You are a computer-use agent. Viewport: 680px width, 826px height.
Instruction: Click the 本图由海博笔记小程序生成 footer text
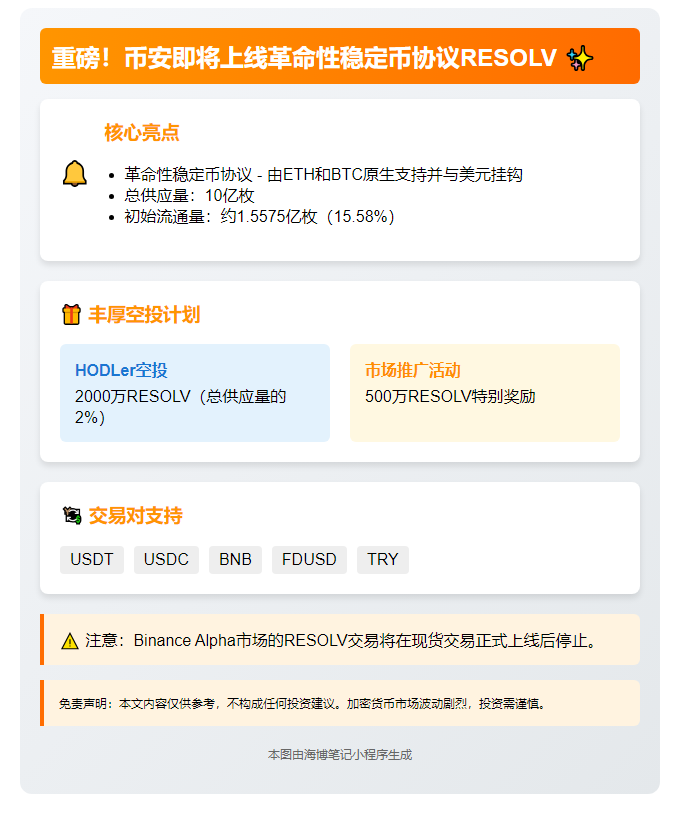point(340,755)
